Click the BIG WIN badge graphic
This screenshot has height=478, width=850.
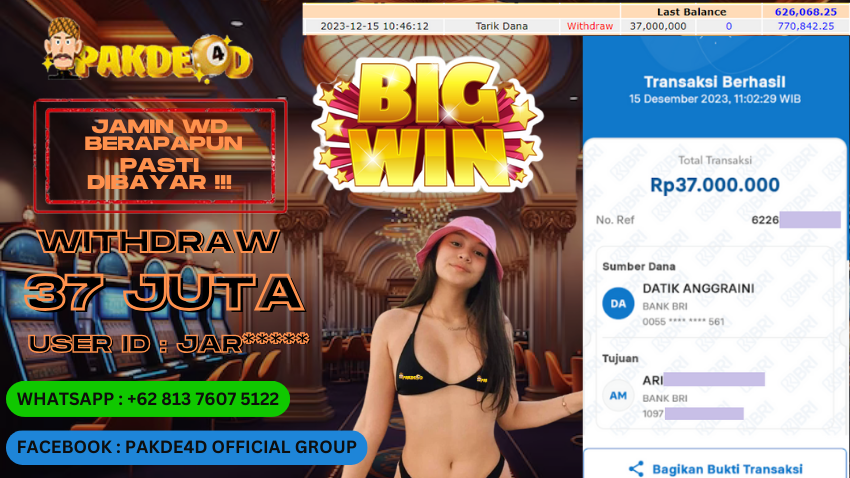click(427, 124)
